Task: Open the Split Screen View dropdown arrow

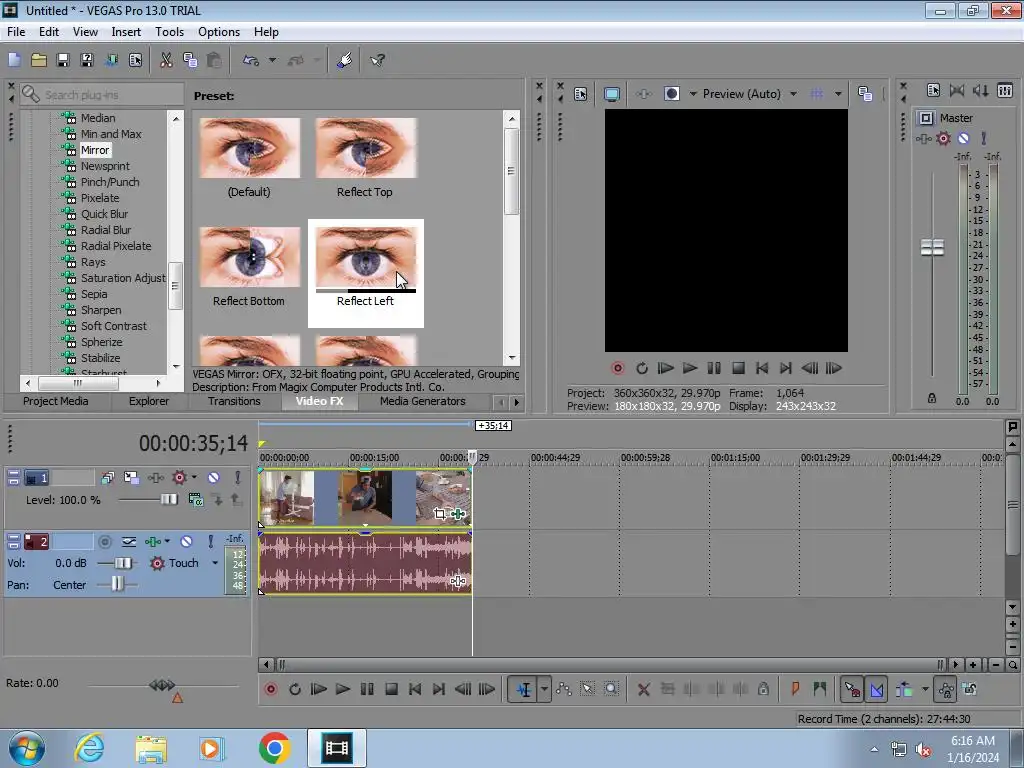Action: pyautogui.click(x=693, y=94)
